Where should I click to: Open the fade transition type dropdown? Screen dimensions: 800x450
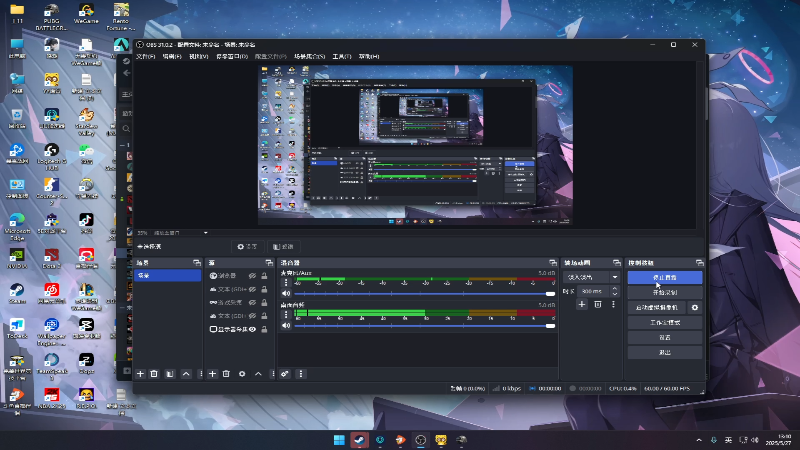(592, 277)
